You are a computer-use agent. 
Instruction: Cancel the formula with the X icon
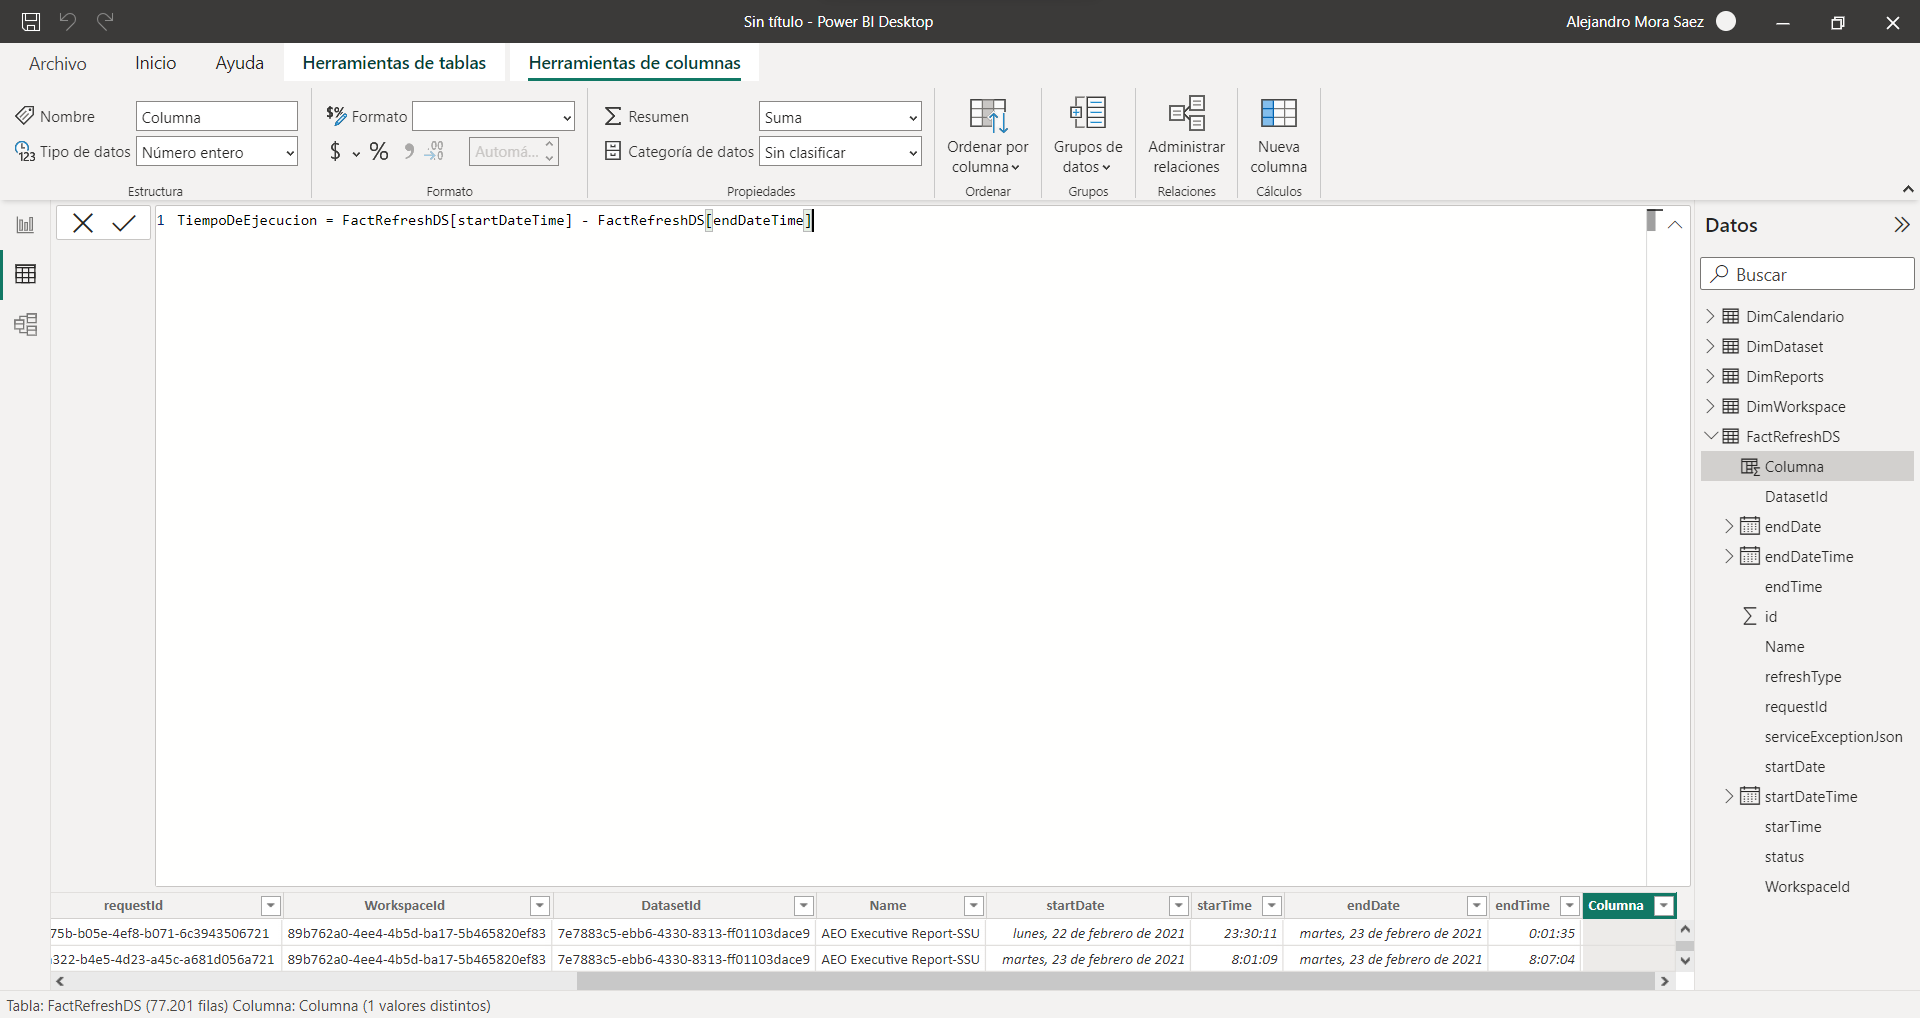coord(83,223)
